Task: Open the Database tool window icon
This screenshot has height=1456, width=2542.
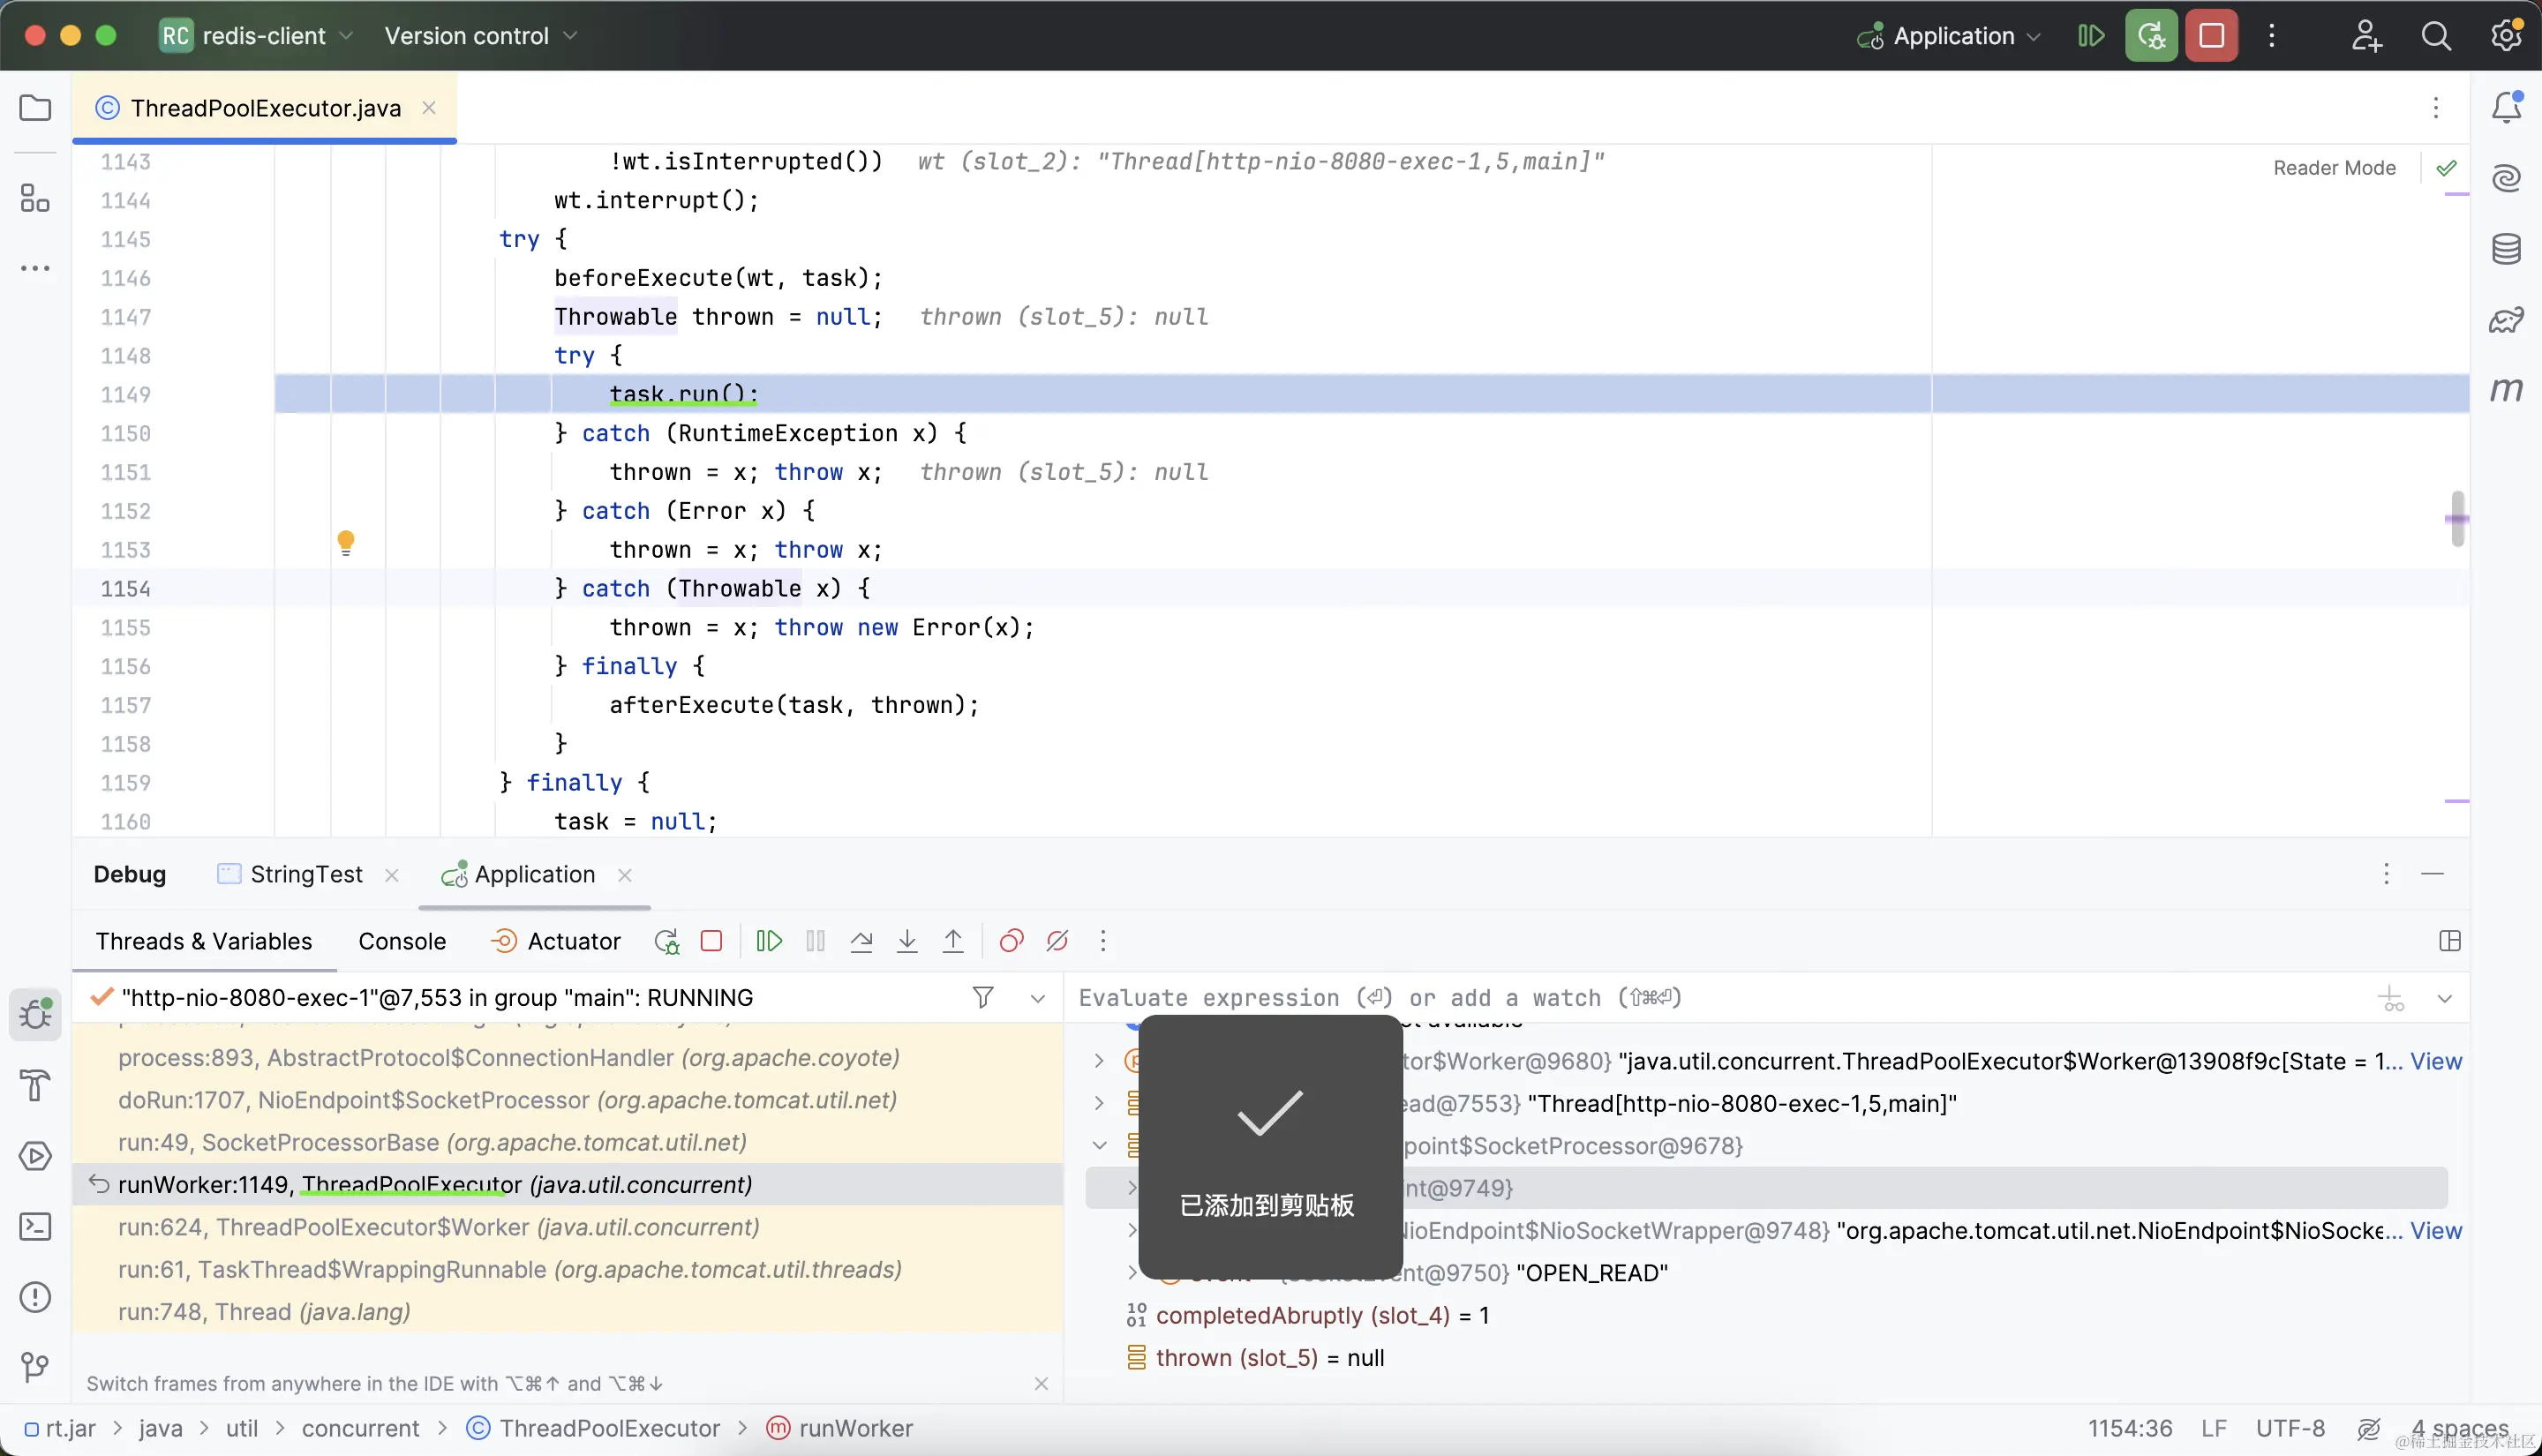Action: click(2506, 249)
